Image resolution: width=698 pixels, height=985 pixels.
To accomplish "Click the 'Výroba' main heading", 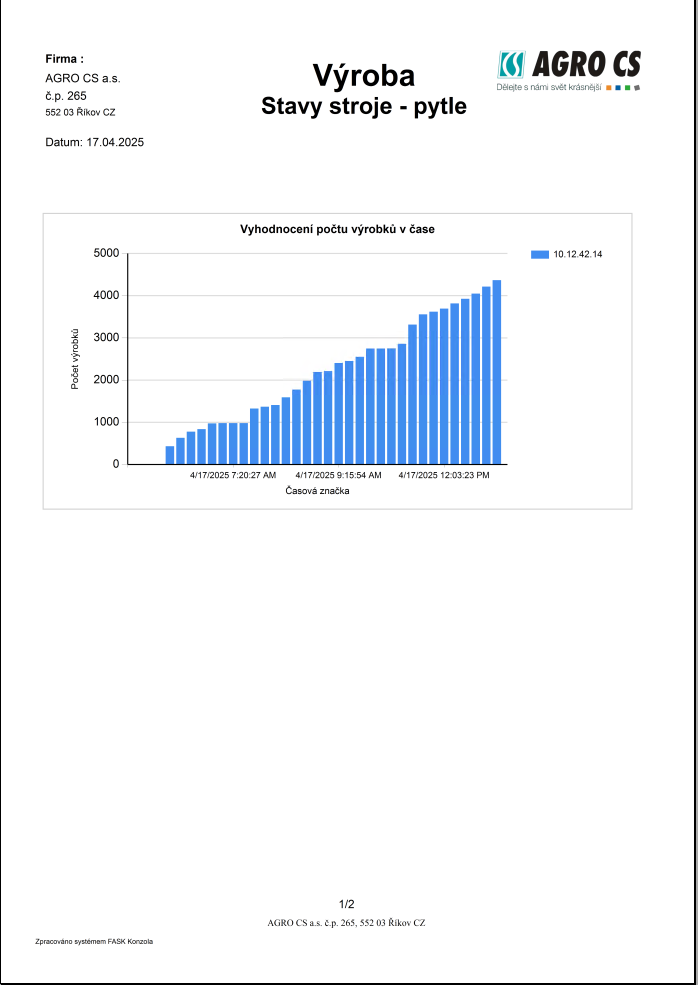I will click(x=363, y=75).
